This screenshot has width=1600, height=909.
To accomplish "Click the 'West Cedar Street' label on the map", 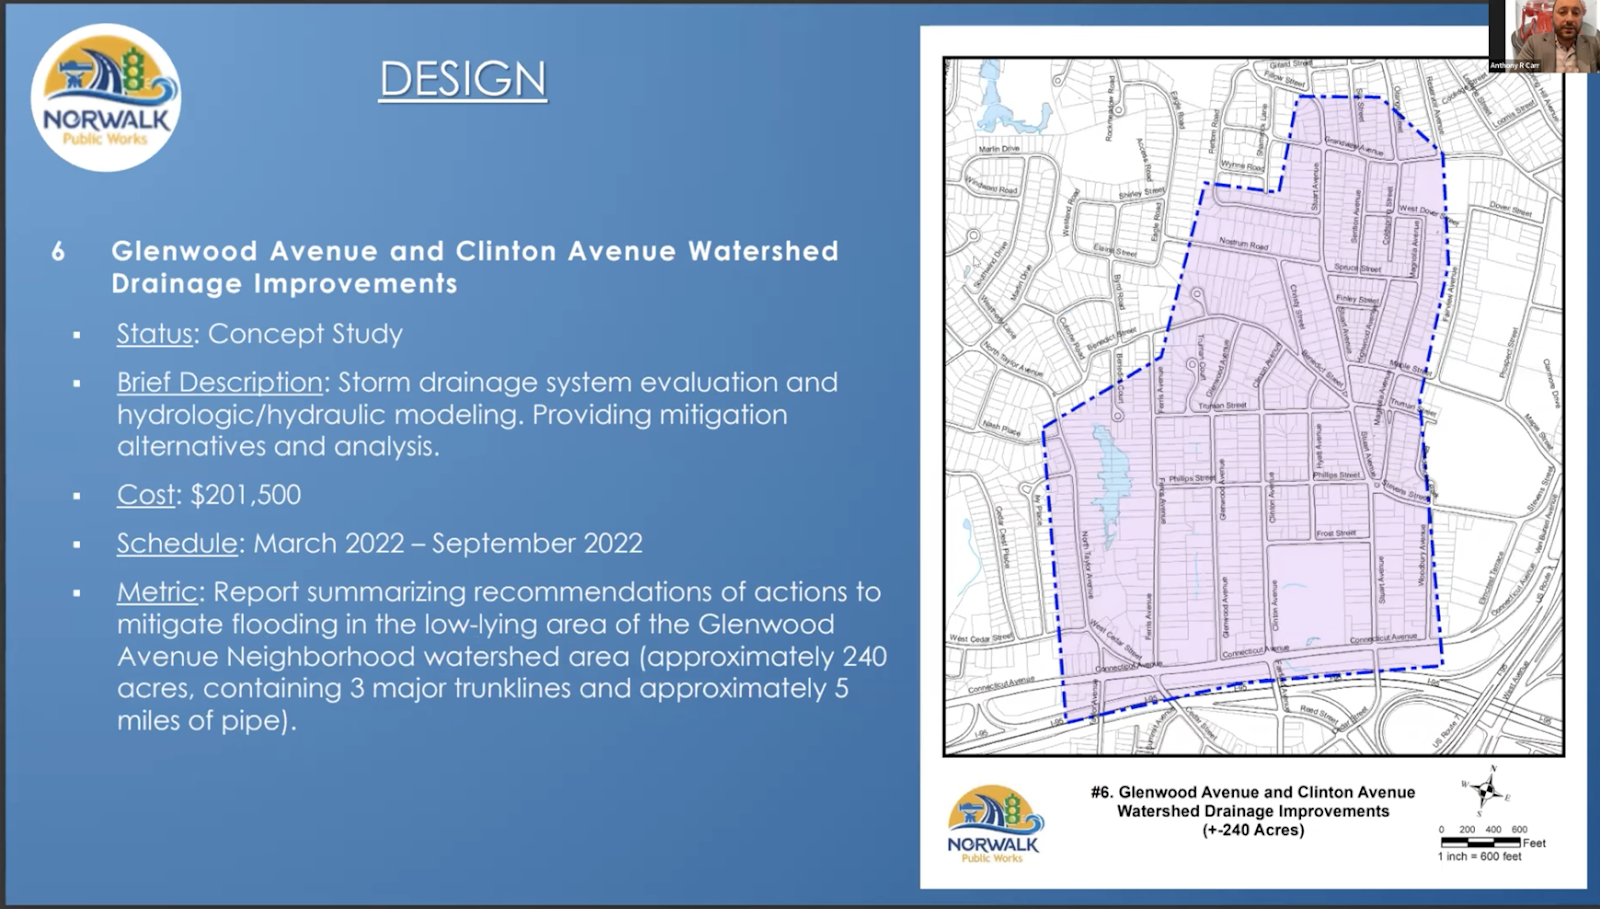I will coord(981,638).
